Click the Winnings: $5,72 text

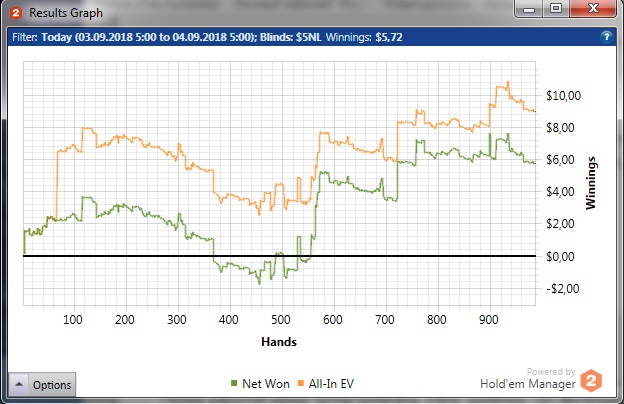364,37
